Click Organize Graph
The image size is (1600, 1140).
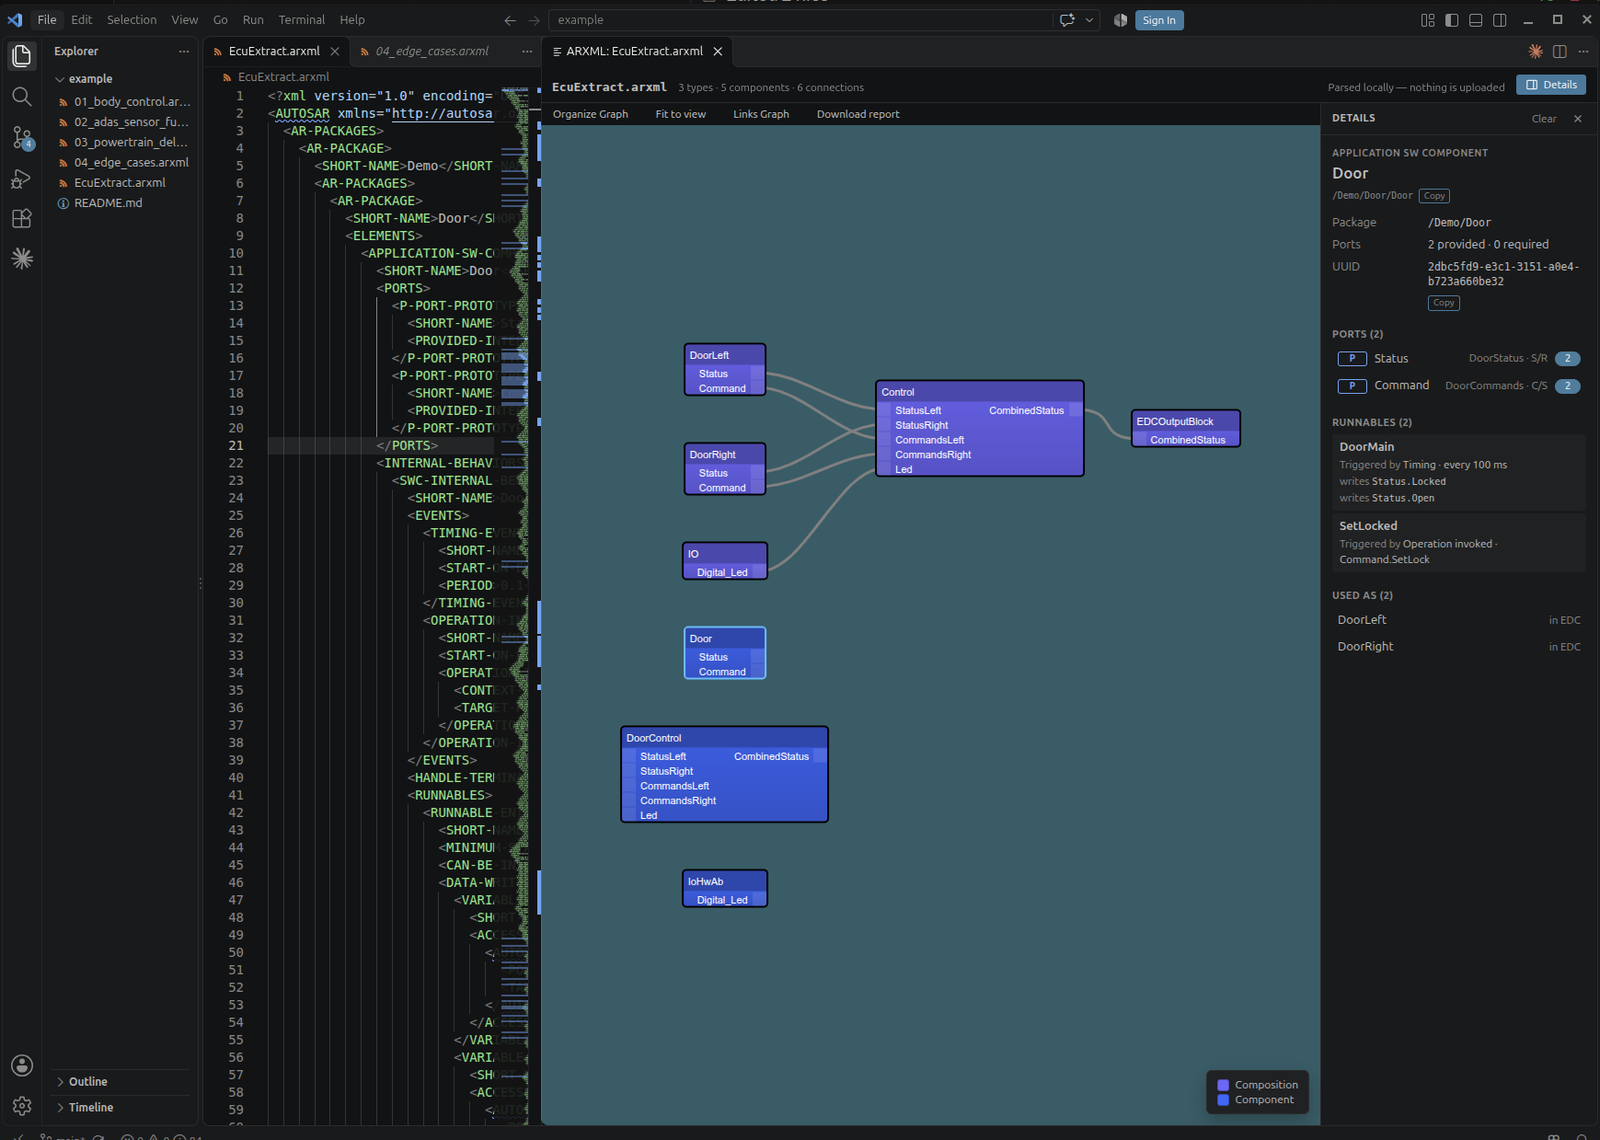pyautogui.click(x=591, y=114)
